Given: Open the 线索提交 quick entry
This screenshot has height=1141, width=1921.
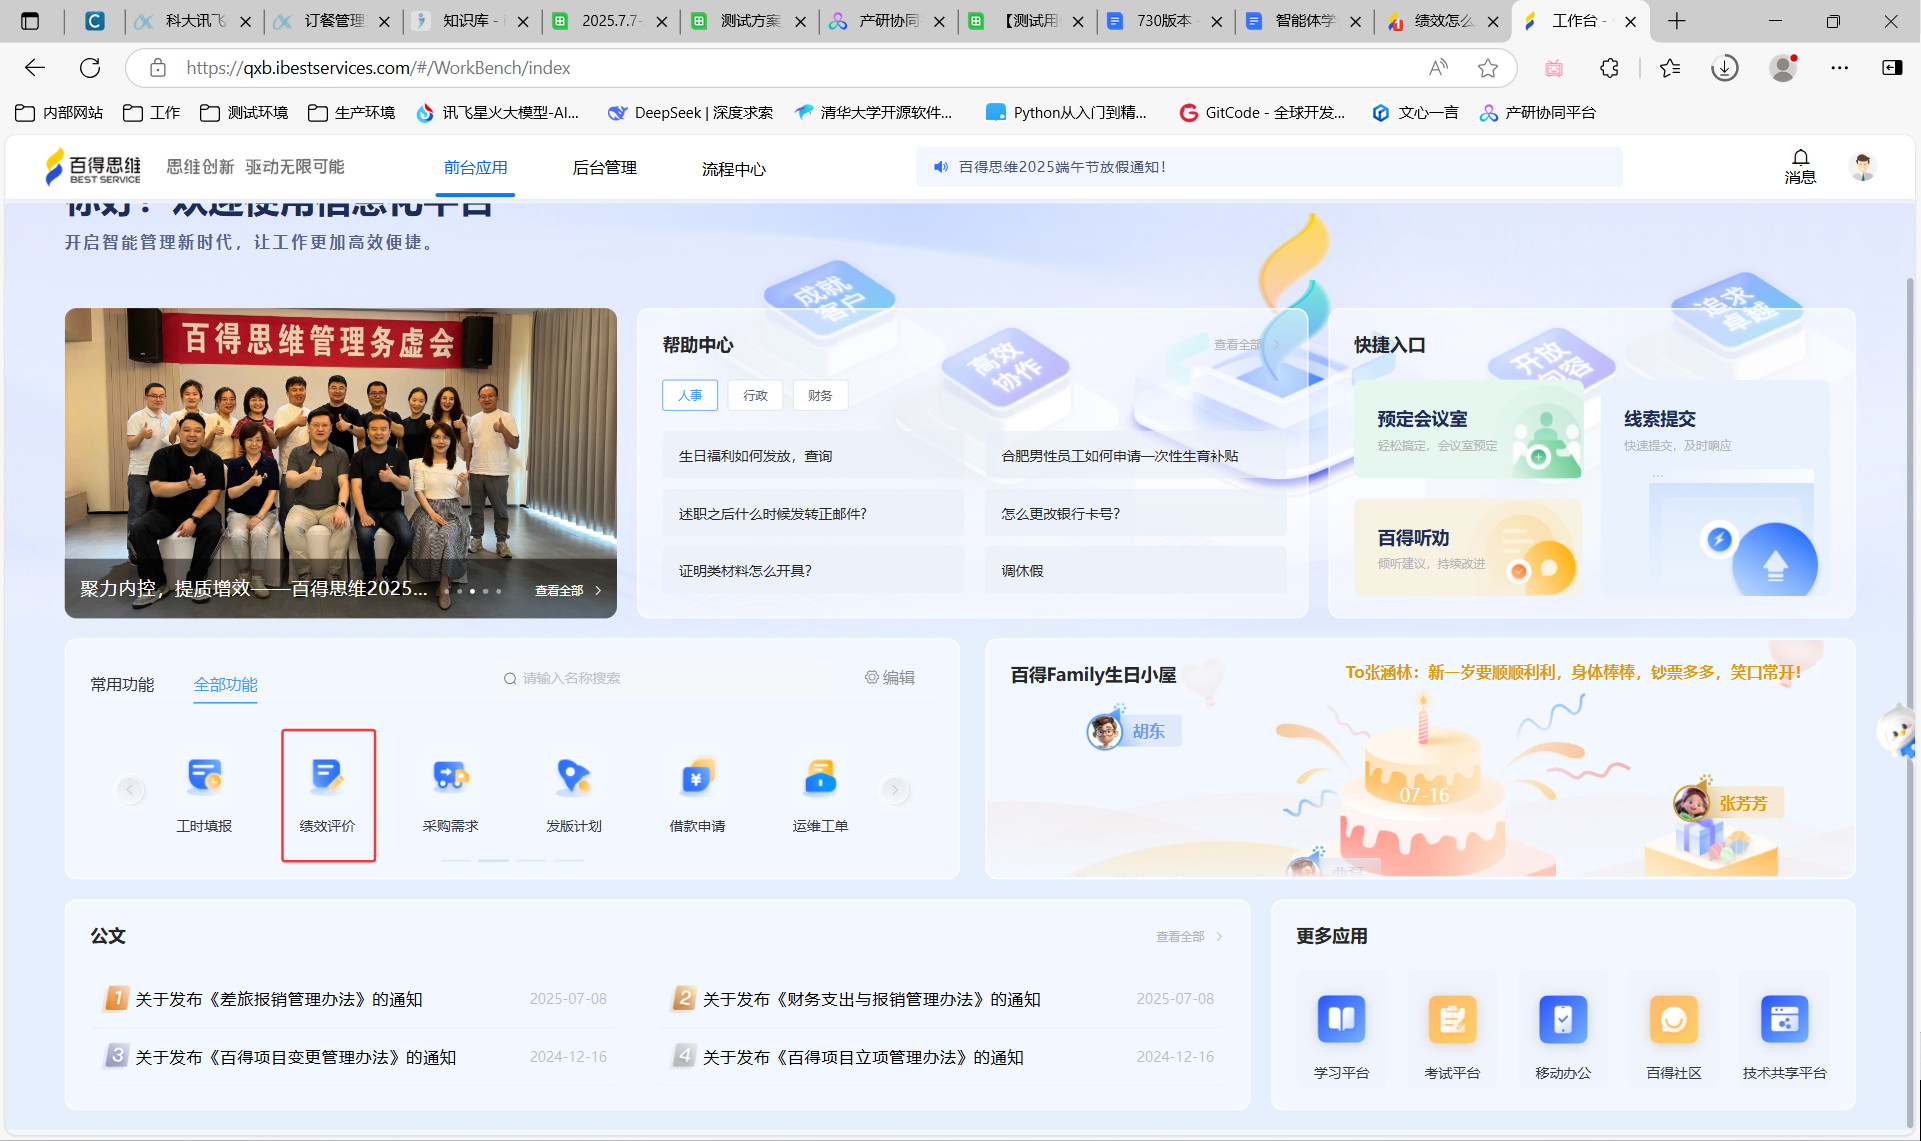Looking at the screenshot, I should [x=1715, y=488].
